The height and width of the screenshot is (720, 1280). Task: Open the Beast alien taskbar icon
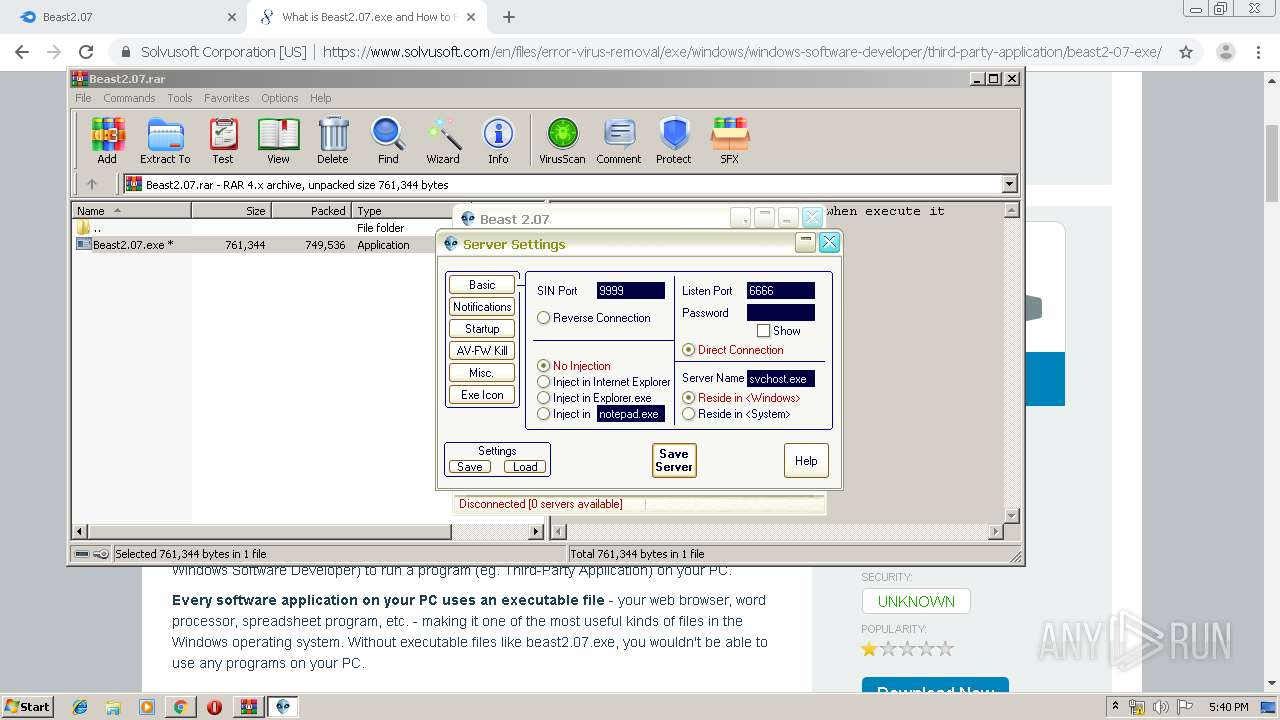[x=283, y=707]
